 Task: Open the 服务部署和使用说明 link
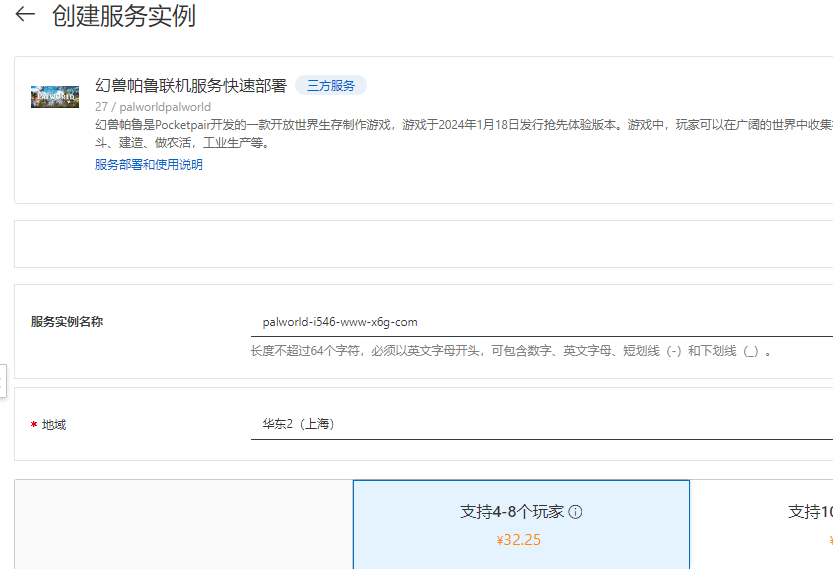[x=148, y=165]
